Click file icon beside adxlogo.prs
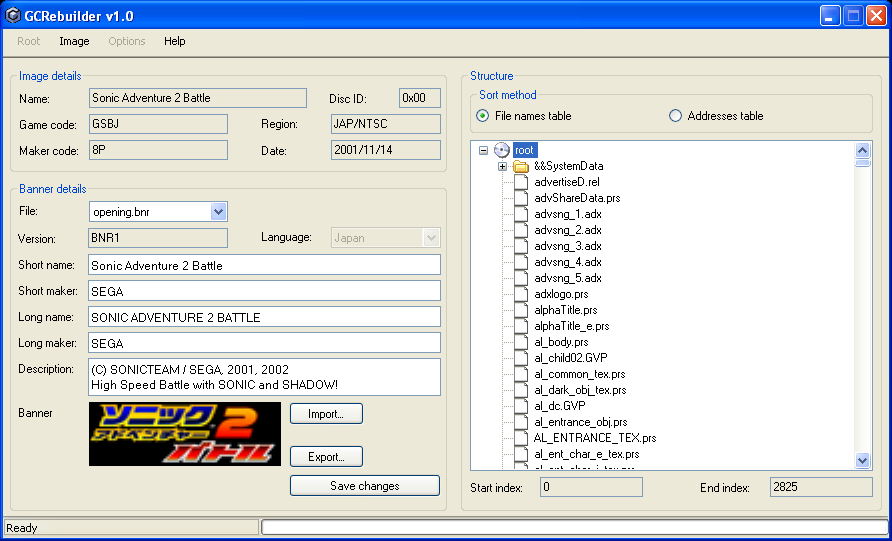The height and width of the screenshot is (541, 892). point(521,294)
